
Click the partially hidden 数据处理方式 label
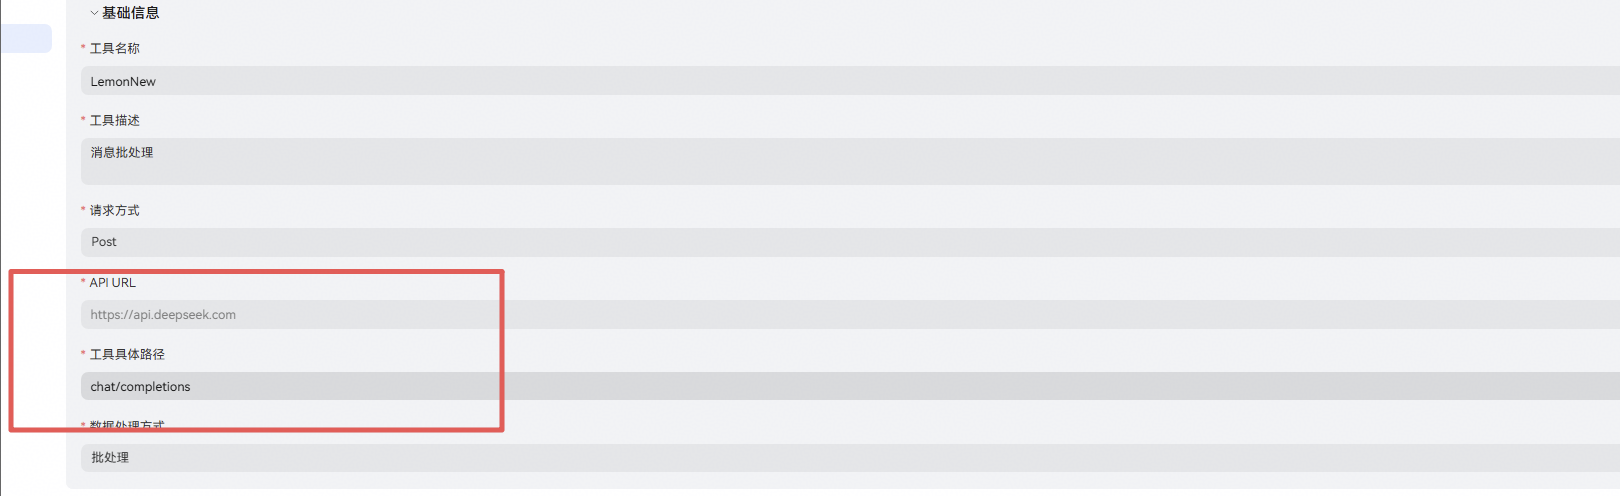127,426
